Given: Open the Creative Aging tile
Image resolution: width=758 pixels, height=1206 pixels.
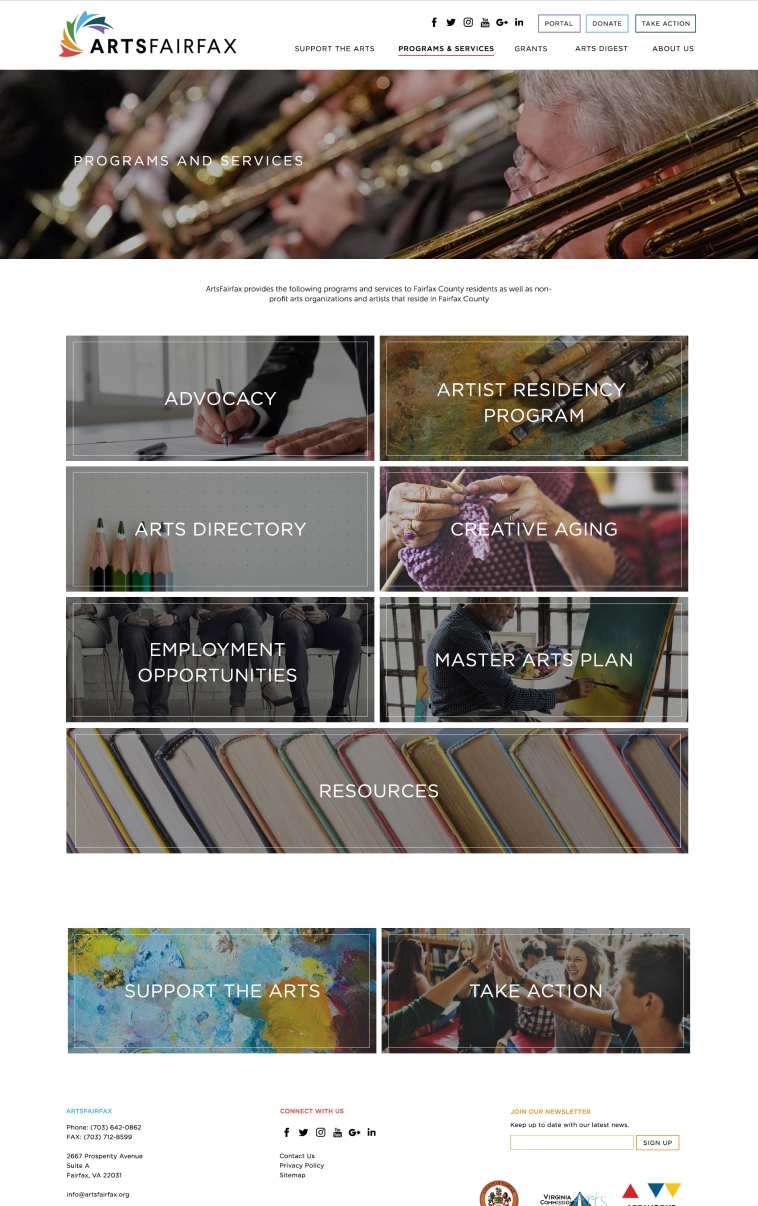Looking at the screenshot, I should click(534, 529).
